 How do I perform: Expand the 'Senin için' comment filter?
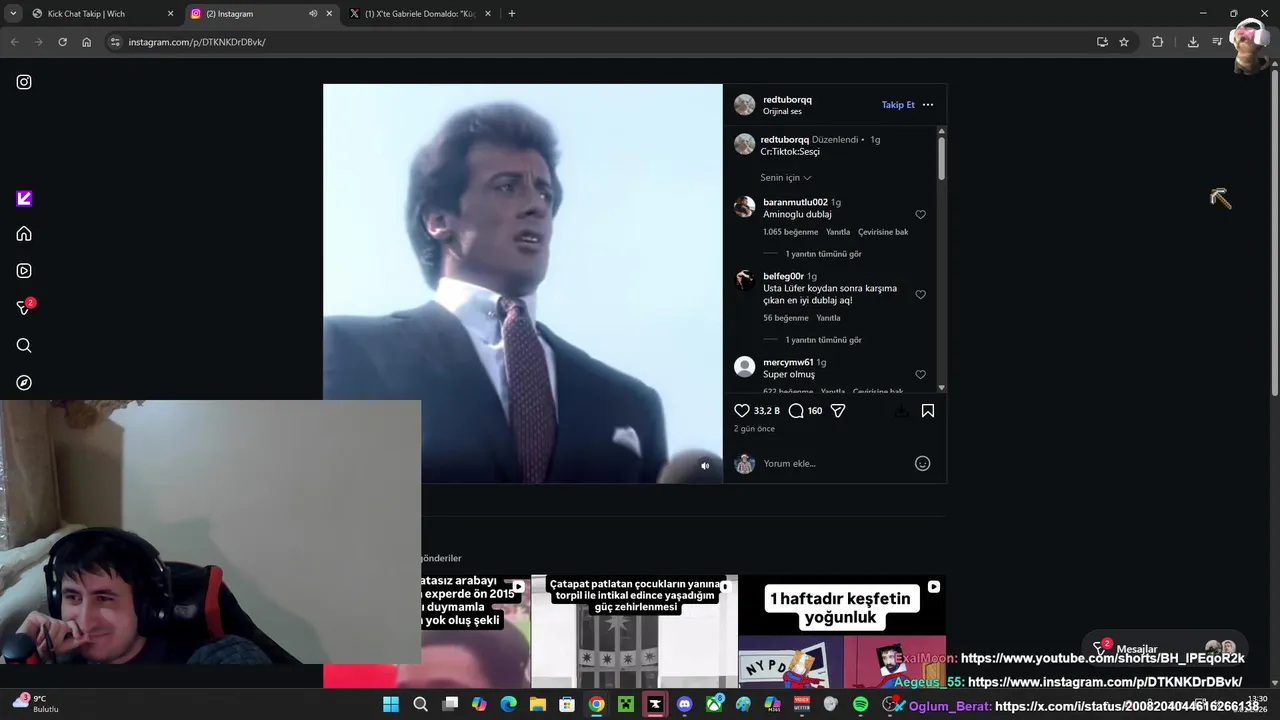pos(786,178)
